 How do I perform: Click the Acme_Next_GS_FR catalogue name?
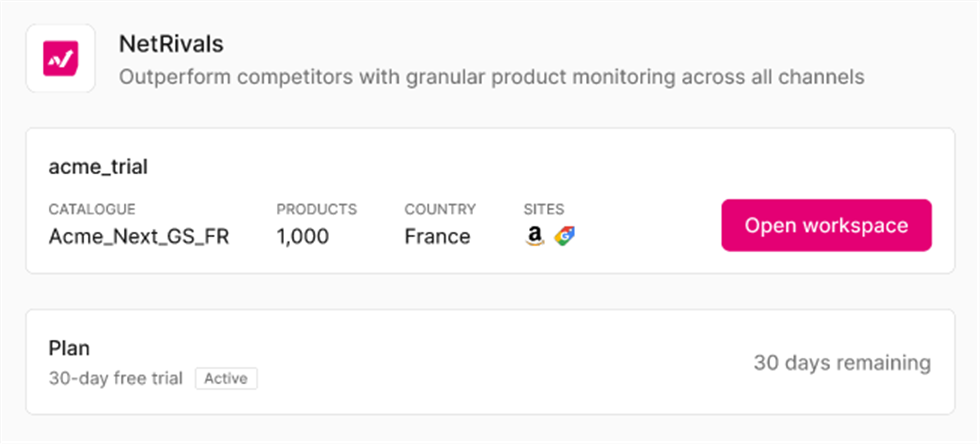(x=139, y=237)
